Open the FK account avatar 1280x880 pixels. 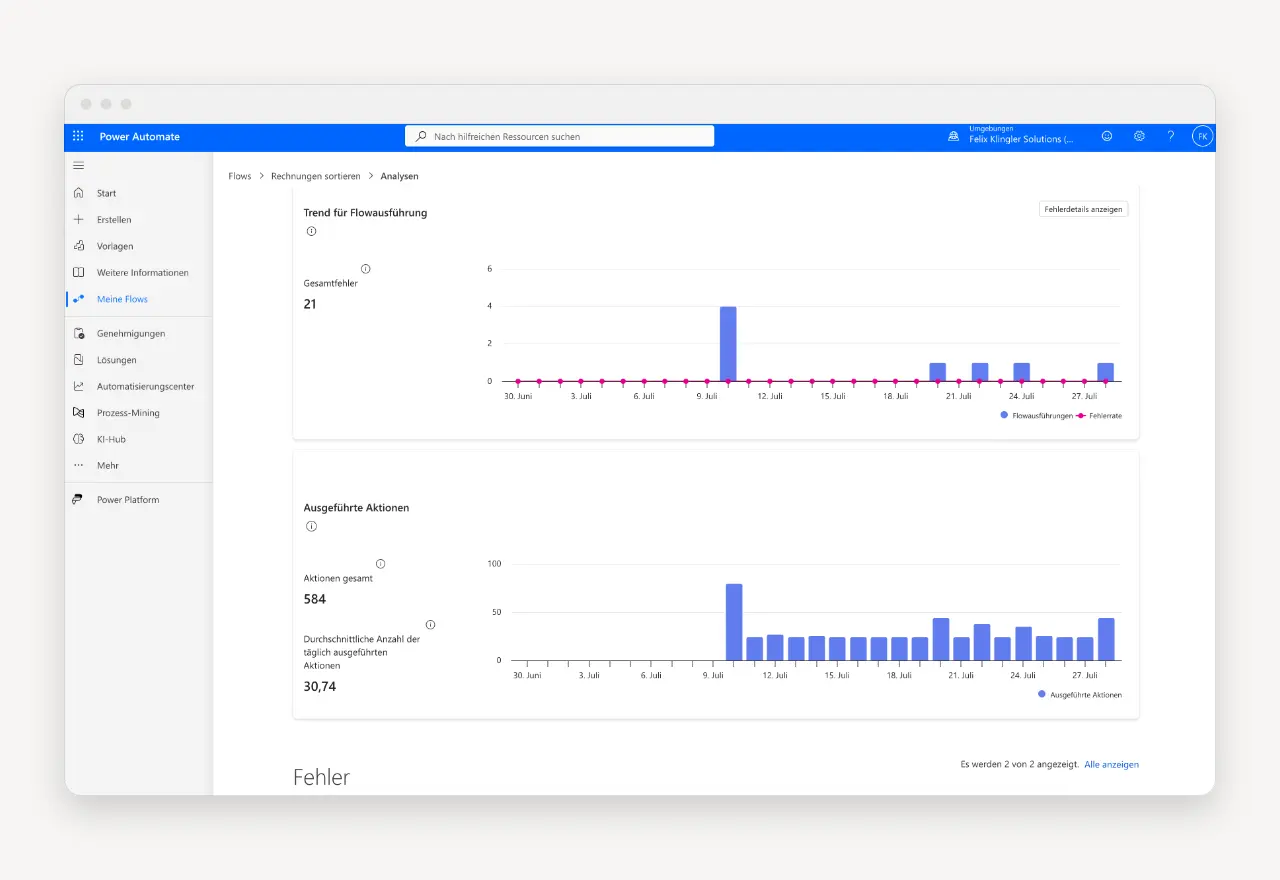coord(1202,137)
